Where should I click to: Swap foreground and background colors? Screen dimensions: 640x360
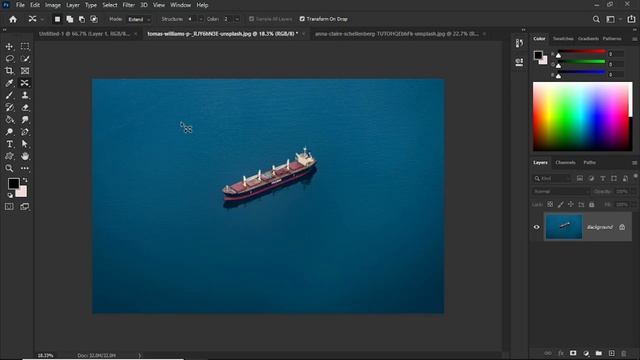pyautogui.click(x=25, y=180)
